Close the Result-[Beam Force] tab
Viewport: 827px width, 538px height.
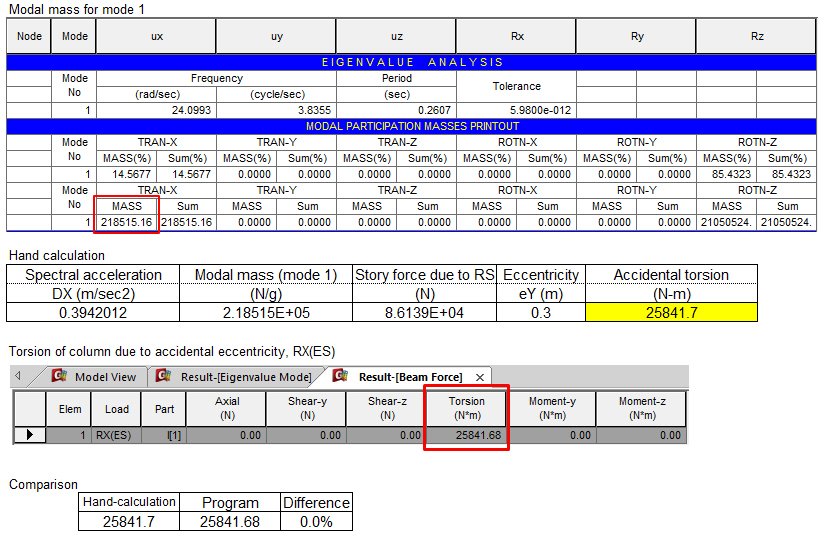point(480,377)
